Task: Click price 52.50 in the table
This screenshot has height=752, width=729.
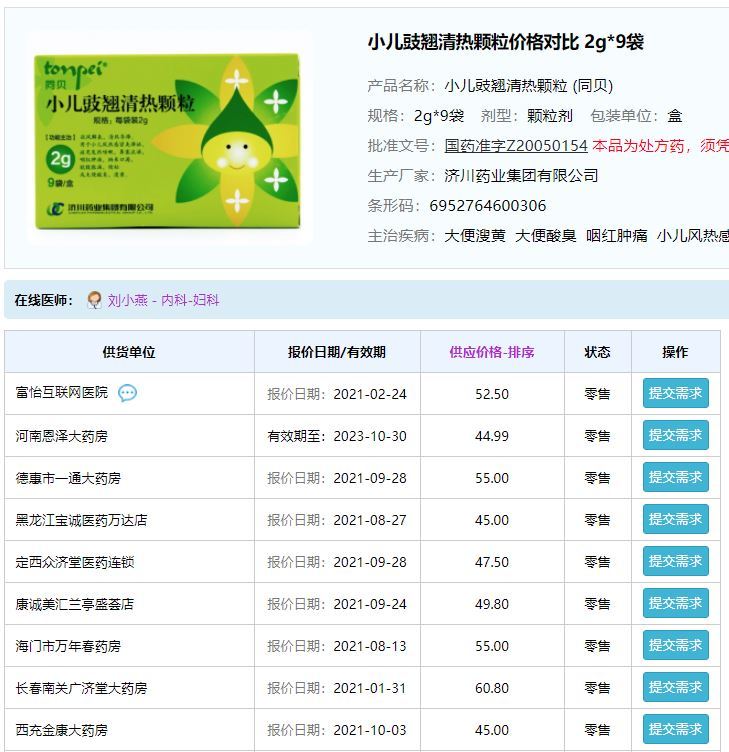Action: (x=492, y=394)
